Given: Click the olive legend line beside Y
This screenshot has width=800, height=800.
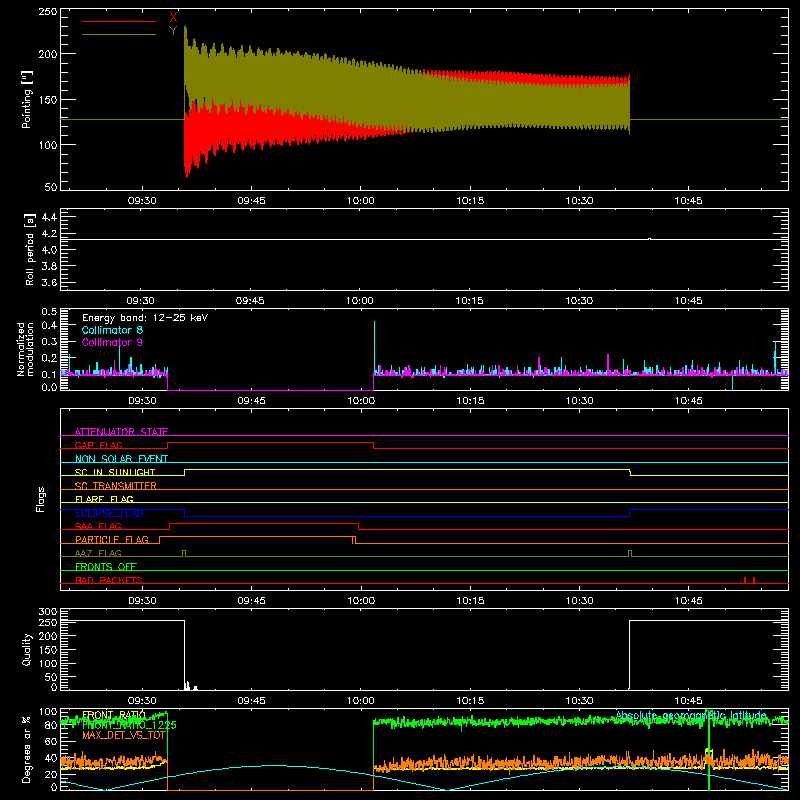Looking at the screenshot, I should [x=119, y=34].
